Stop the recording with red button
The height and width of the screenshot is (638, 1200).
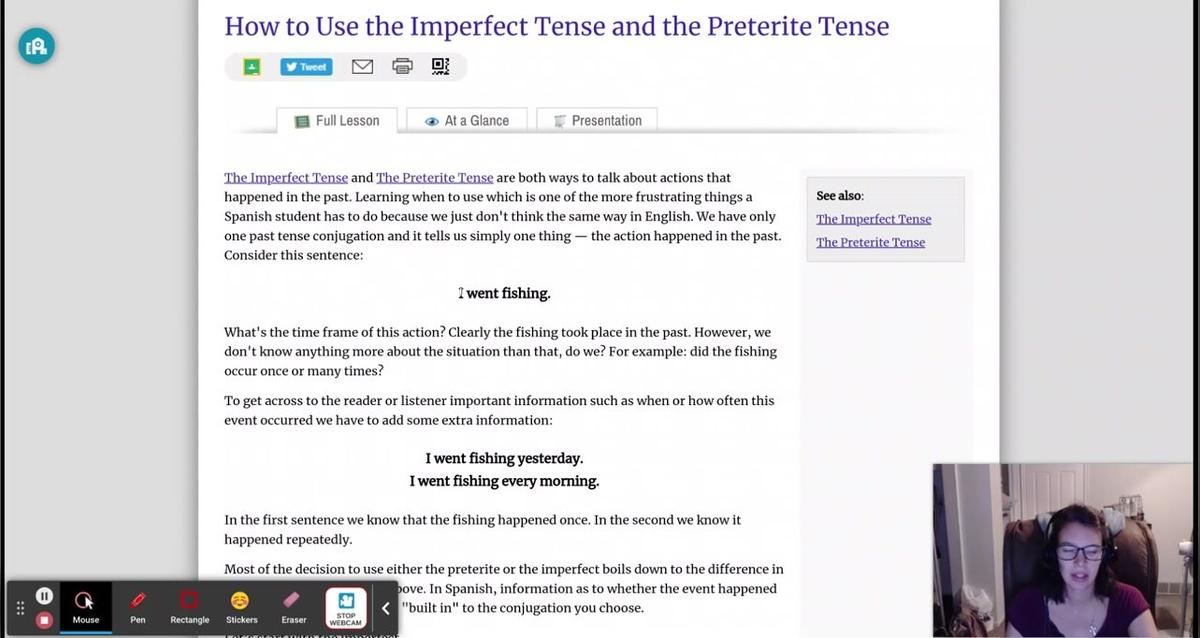[44, 620]
